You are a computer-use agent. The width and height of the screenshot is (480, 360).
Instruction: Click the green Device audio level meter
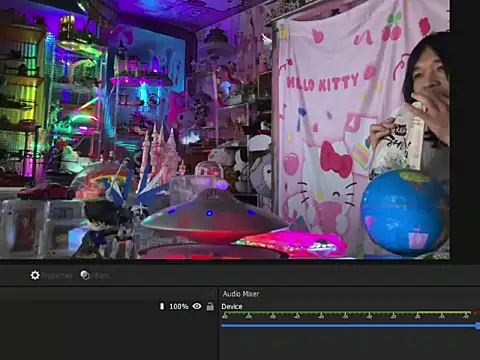click(x=320, y=313)
